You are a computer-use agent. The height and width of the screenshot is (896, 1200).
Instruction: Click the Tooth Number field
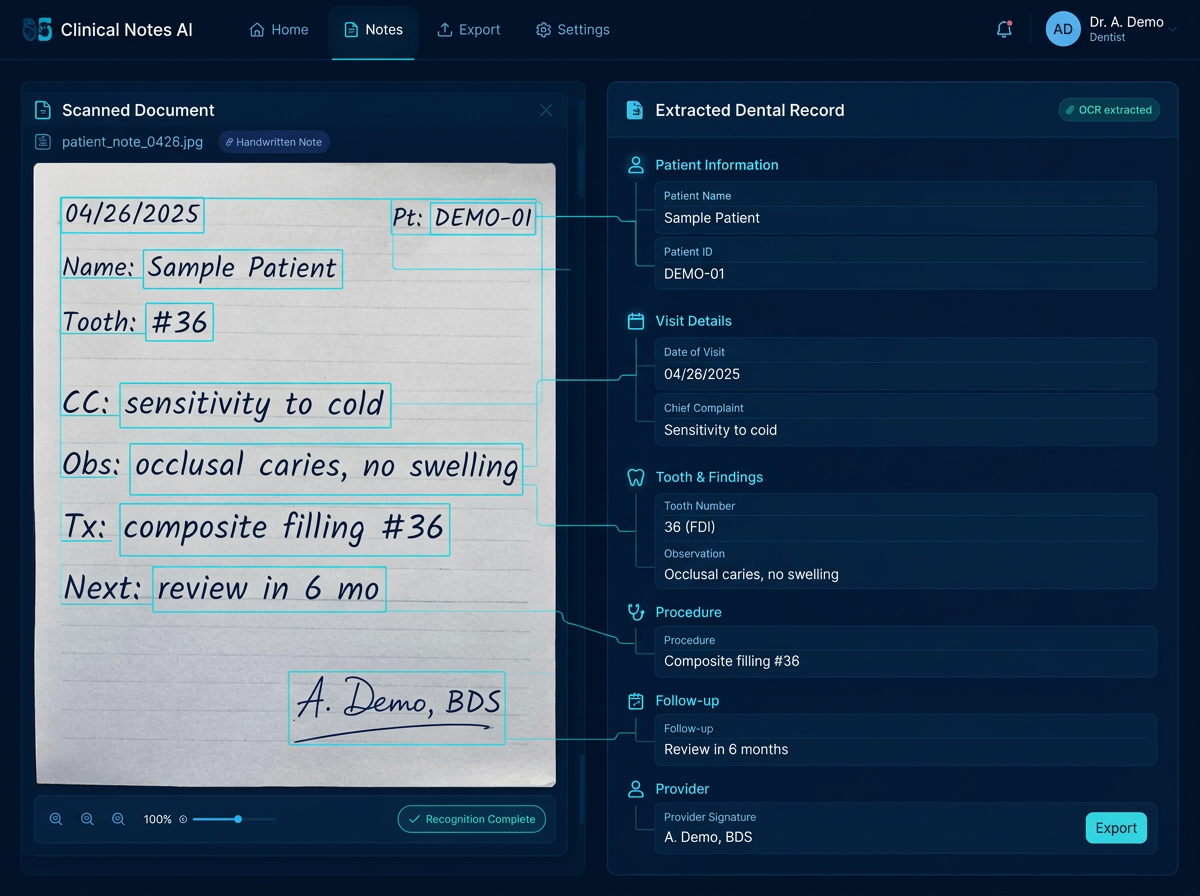pos(905,518)
